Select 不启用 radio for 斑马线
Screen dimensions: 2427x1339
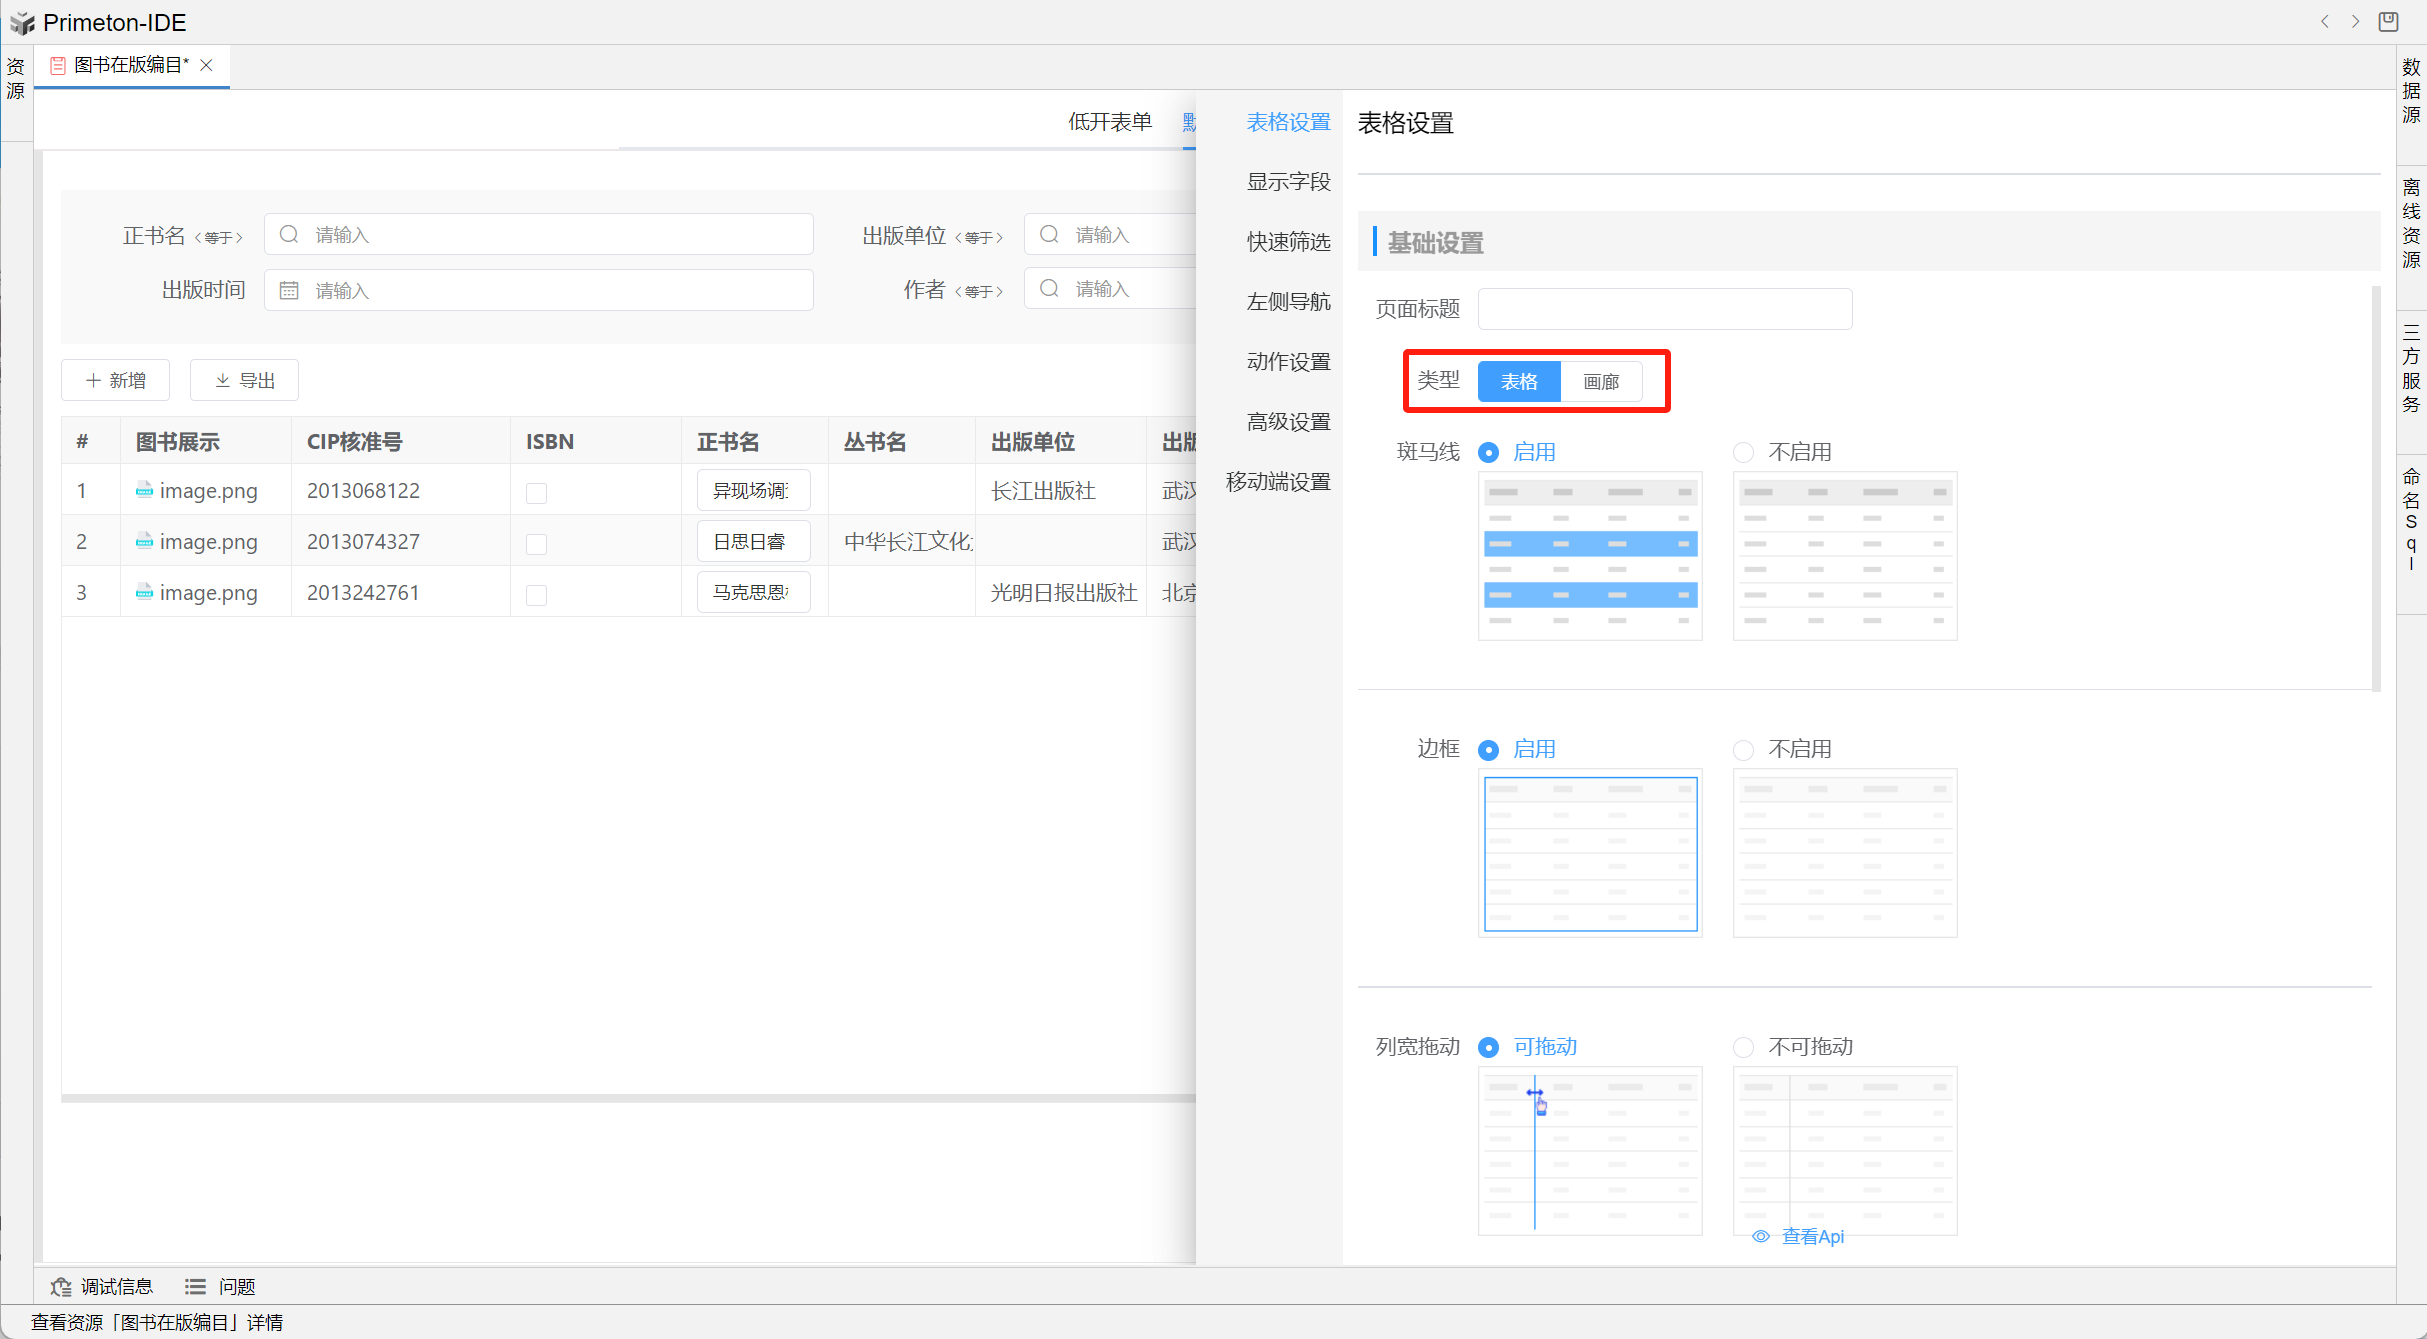1743,452
